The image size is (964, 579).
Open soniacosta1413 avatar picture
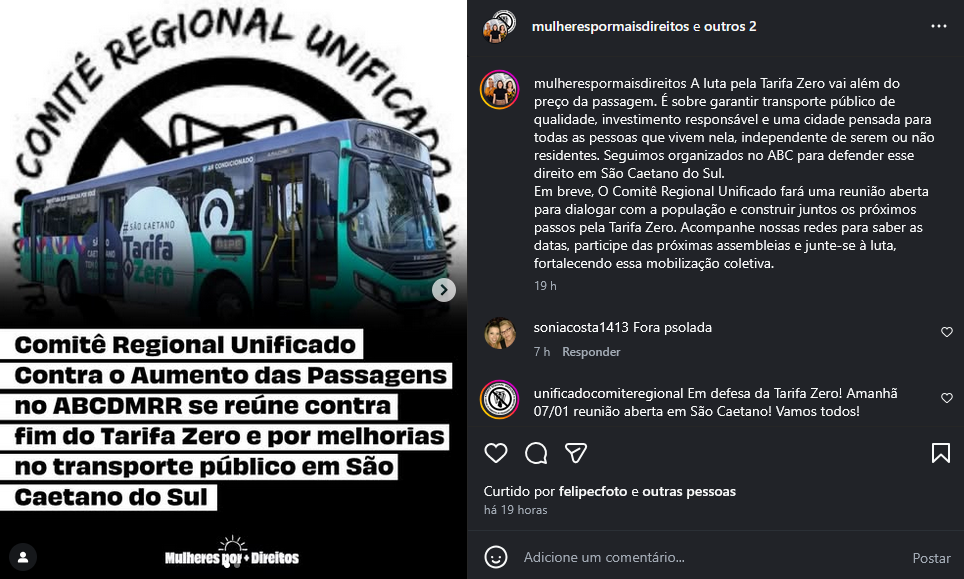coord(500,333)
